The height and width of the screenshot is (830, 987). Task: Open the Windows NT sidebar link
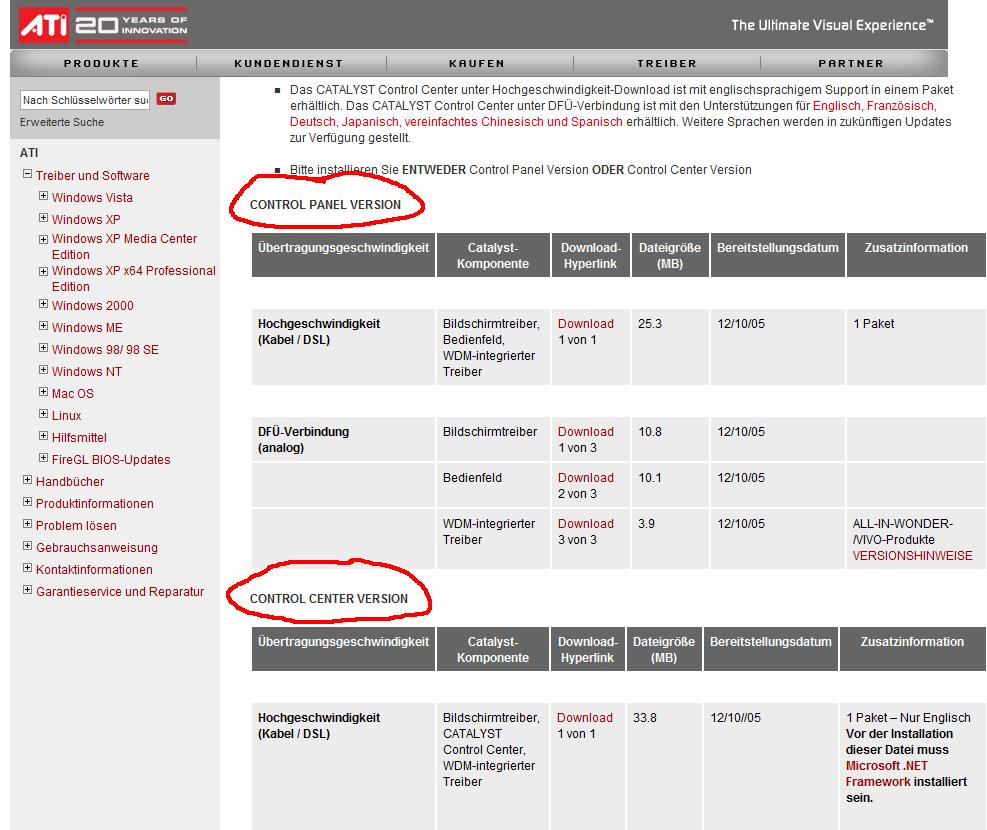(86, 372)
